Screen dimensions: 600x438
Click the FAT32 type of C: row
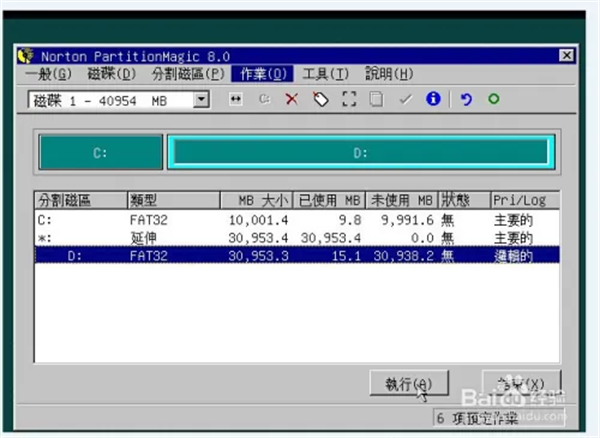(x=149, y=220)
